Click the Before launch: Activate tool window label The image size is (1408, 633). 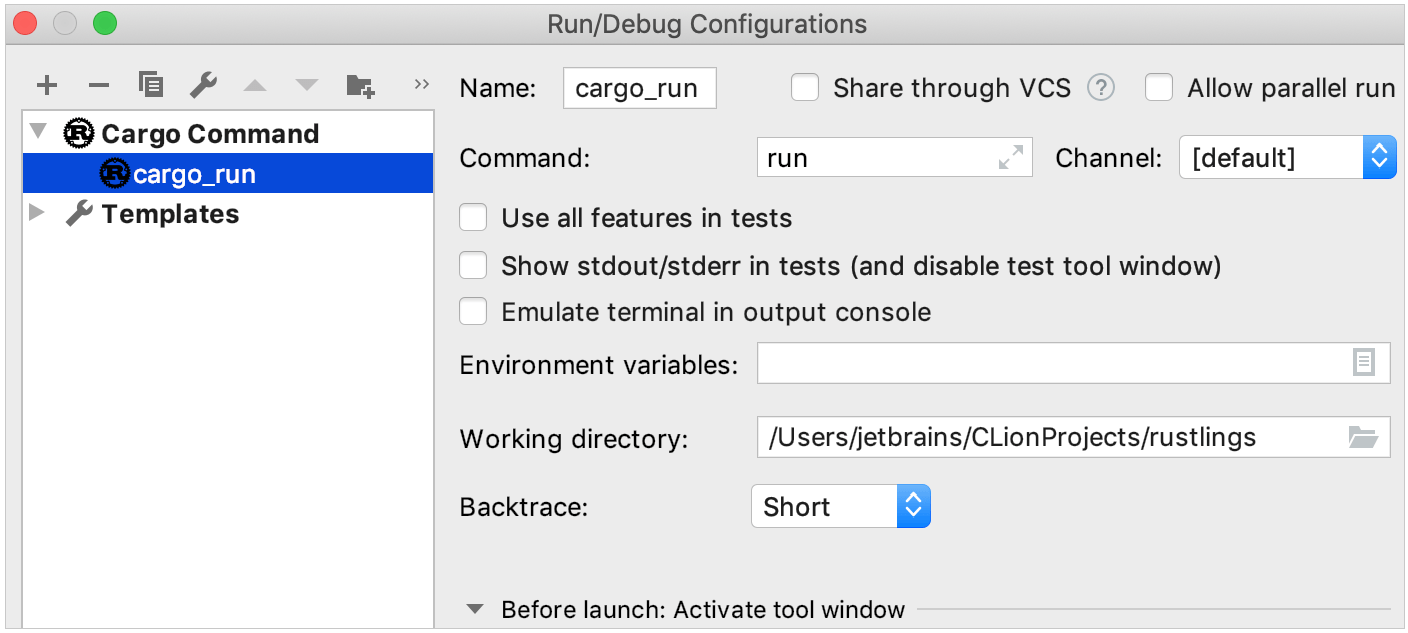[x=703, y=609]
